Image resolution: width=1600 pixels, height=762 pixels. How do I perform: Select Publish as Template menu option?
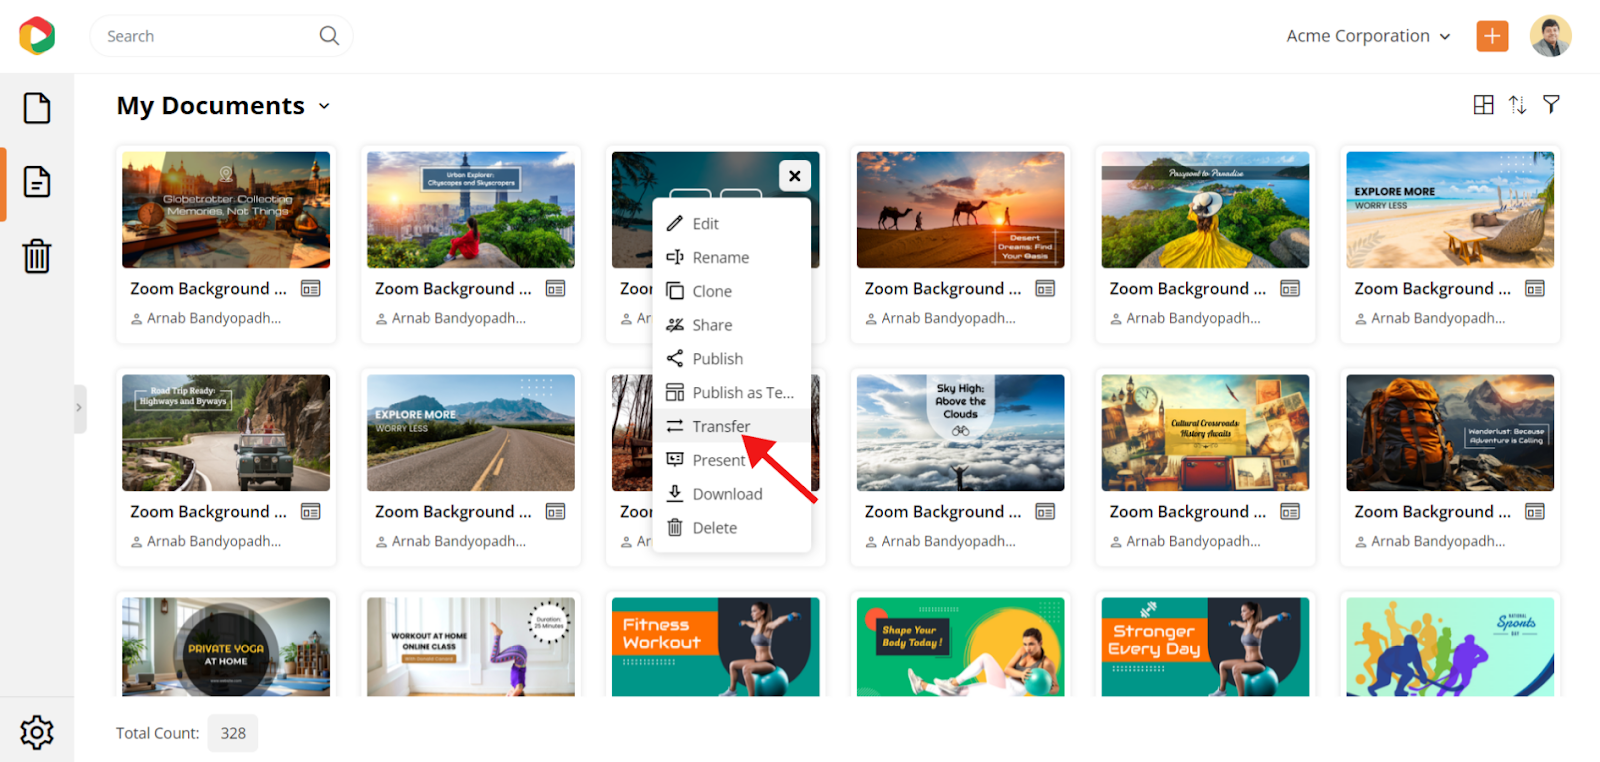point(732,393)
